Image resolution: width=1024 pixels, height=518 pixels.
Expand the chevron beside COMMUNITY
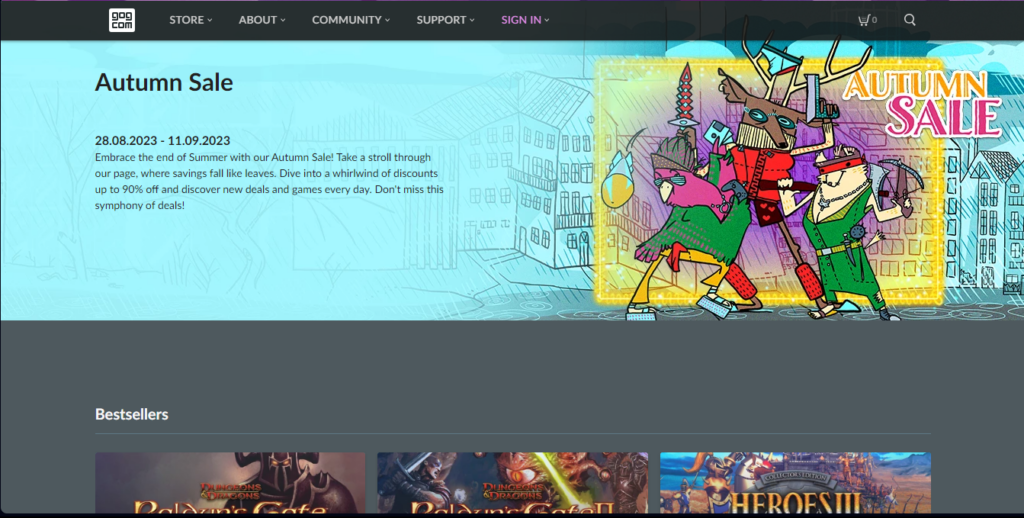click(x=387, y=20)
